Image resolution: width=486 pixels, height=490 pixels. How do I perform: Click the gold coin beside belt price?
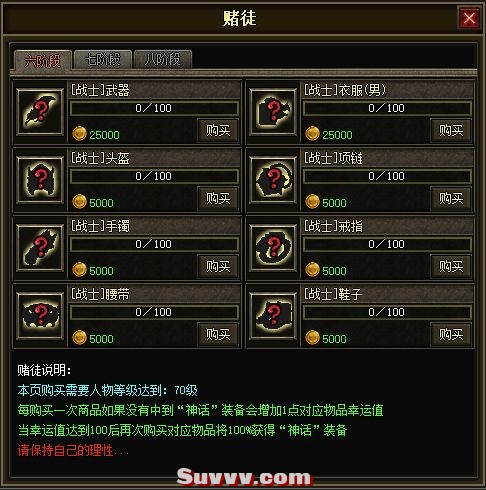(x=79, y=337)
